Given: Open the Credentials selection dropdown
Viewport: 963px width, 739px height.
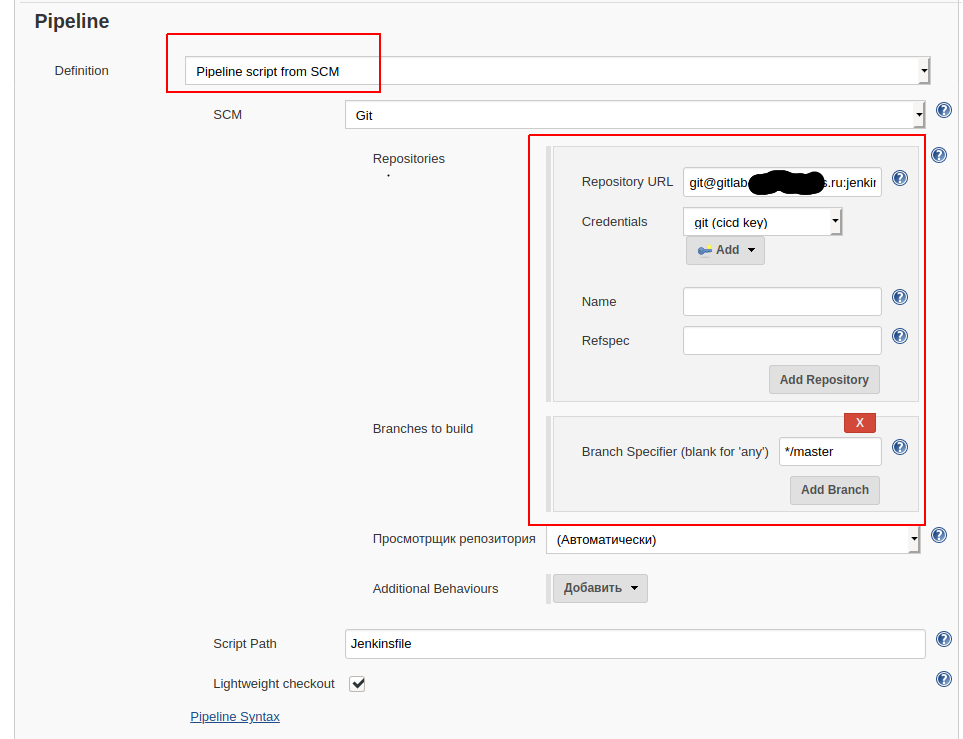Looking at the screenshot, I should (762, 221).
